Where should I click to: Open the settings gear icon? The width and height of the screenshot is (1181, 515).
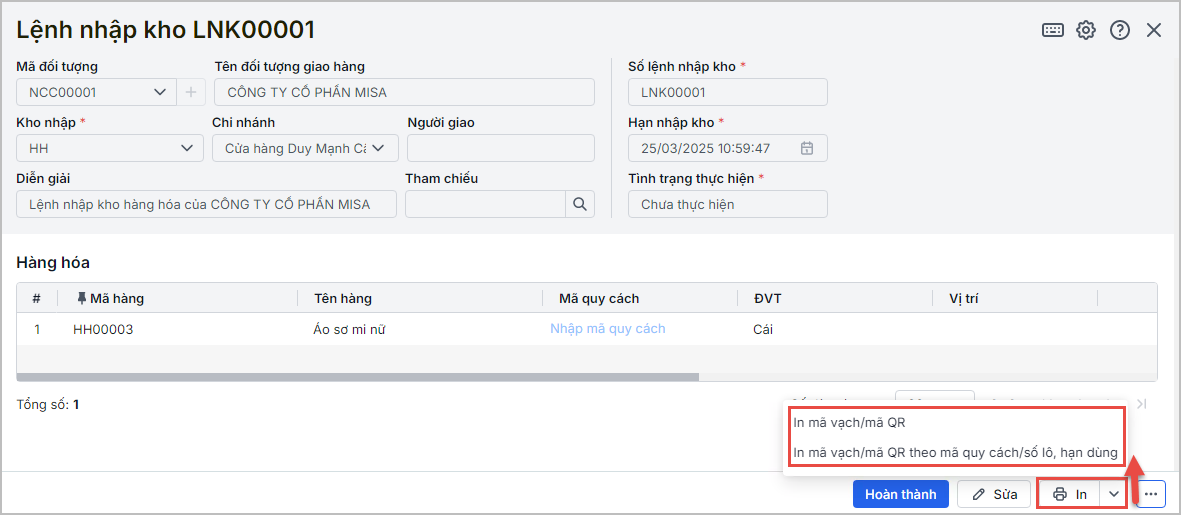[x=1086, y=30]
